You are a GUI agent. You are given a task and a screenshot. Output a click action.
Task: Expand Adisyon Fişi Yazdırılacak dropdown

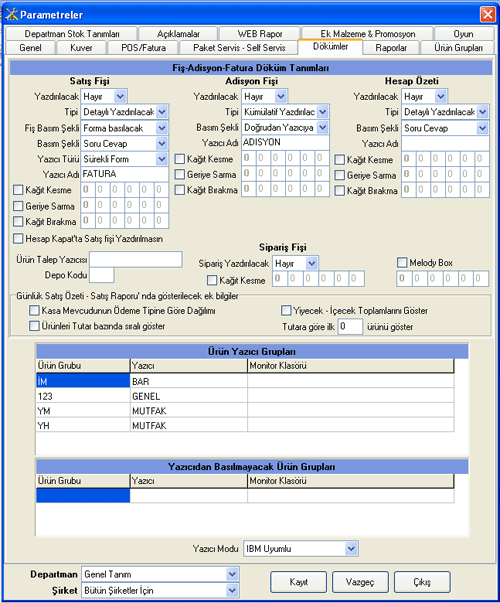pos(281,97)
